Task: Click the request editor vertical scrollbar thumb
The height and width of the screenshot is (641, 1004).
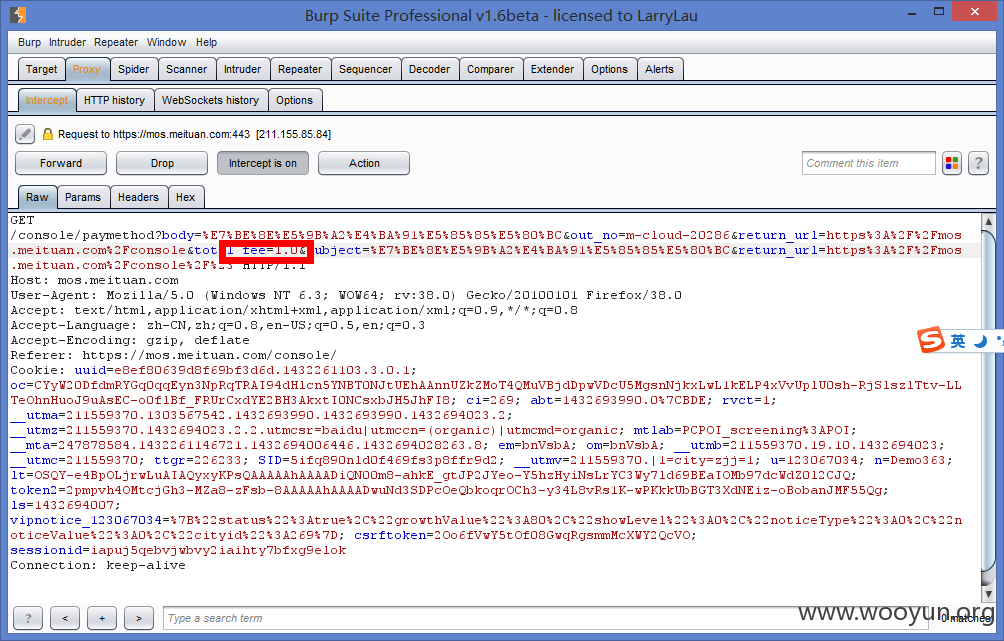Action: click(988, 403)
